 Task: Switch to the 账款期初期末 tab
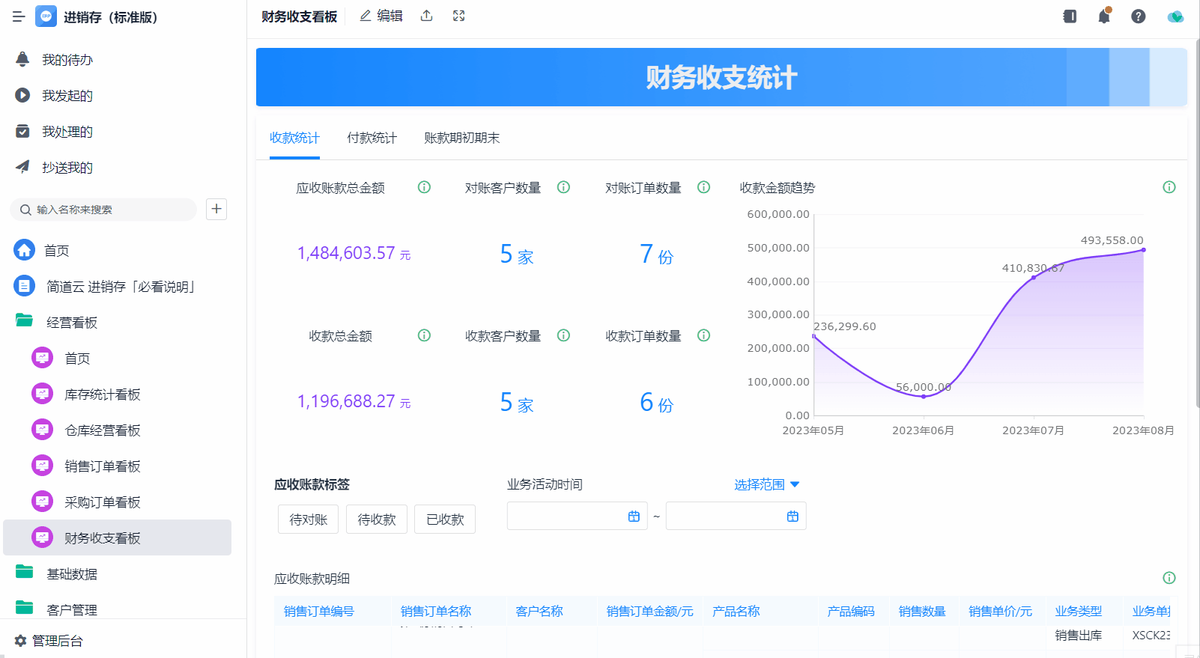point(462,138)
